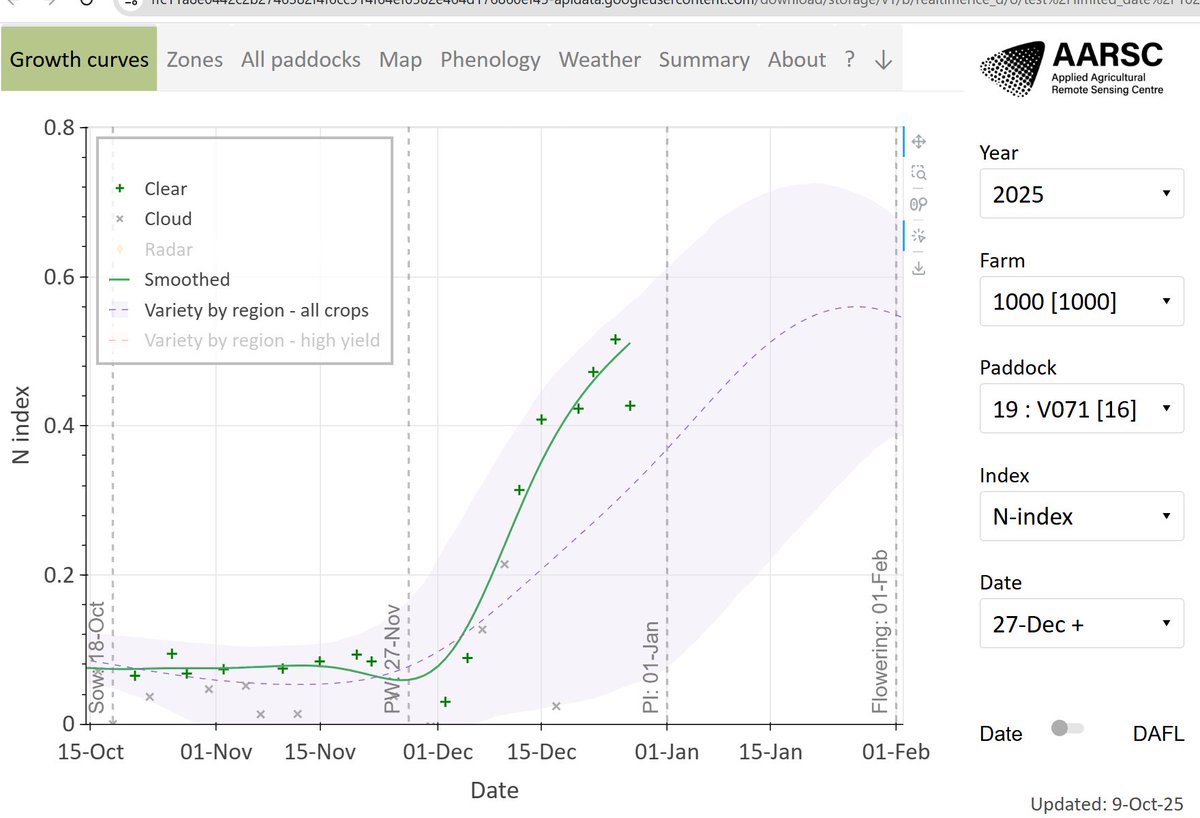This screenshot has width=1200, height=818.
Task: Click the 'Flowering: 01-Feb' marker label
Action: point(880,630)
